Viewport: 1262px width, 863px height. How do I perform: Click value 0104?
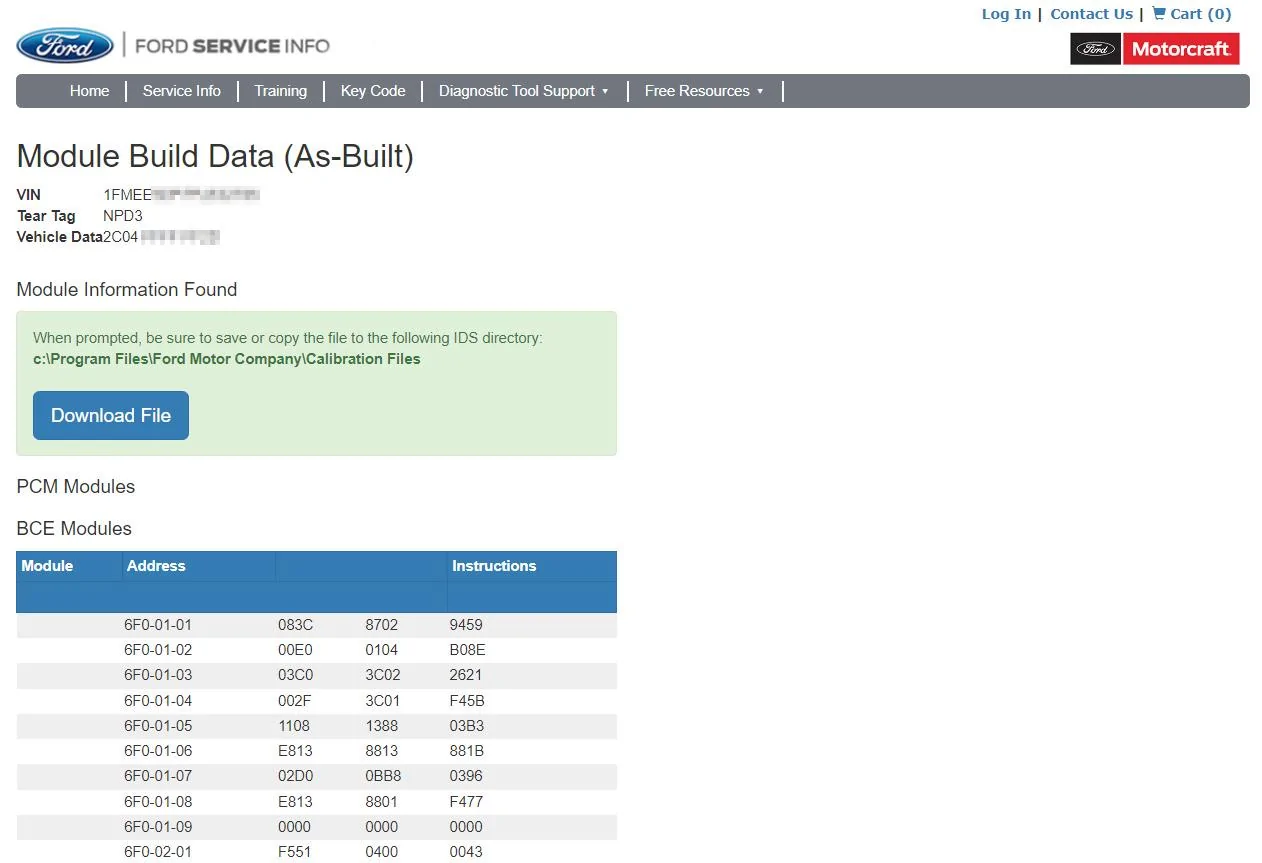[x=381, y=650]
